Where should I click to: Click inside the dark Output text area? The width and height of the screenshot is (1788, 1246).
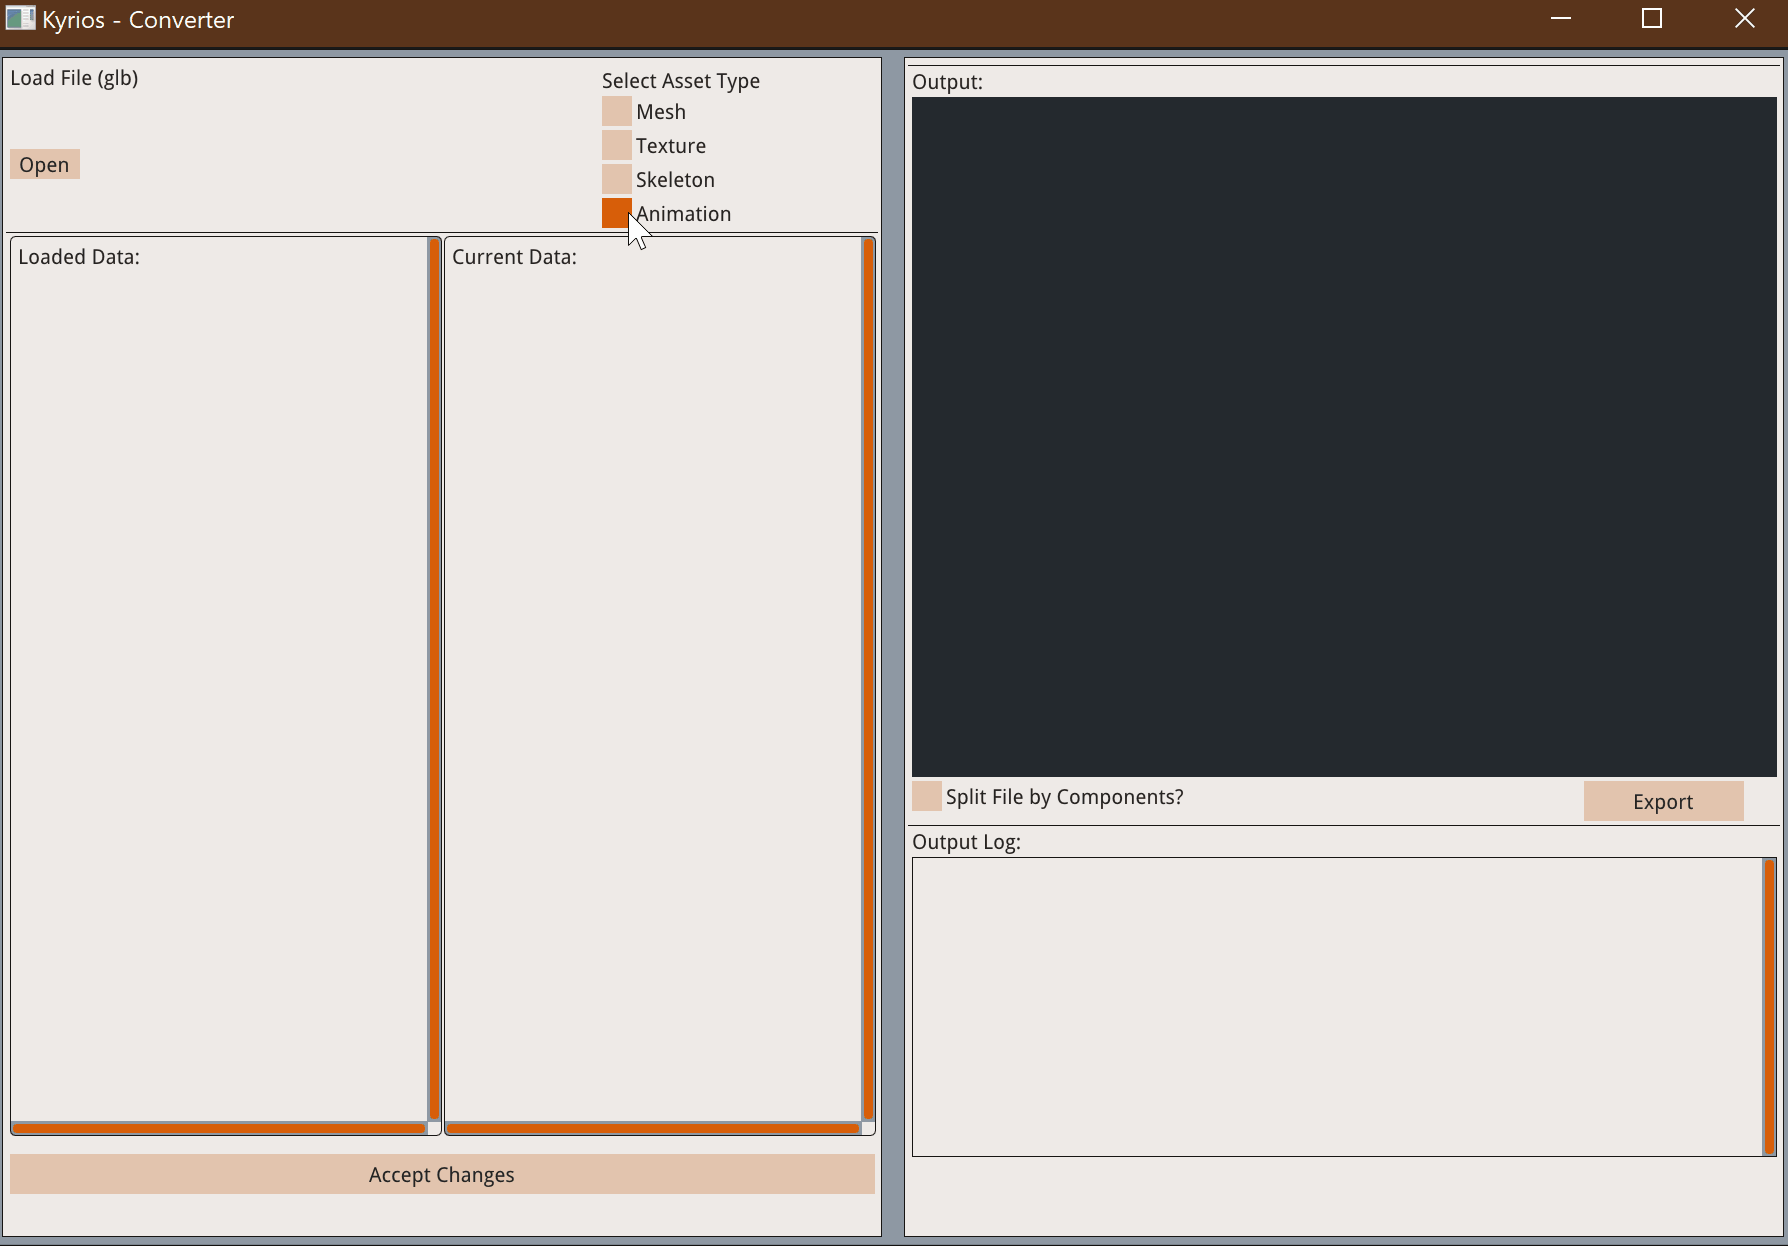1344,437
